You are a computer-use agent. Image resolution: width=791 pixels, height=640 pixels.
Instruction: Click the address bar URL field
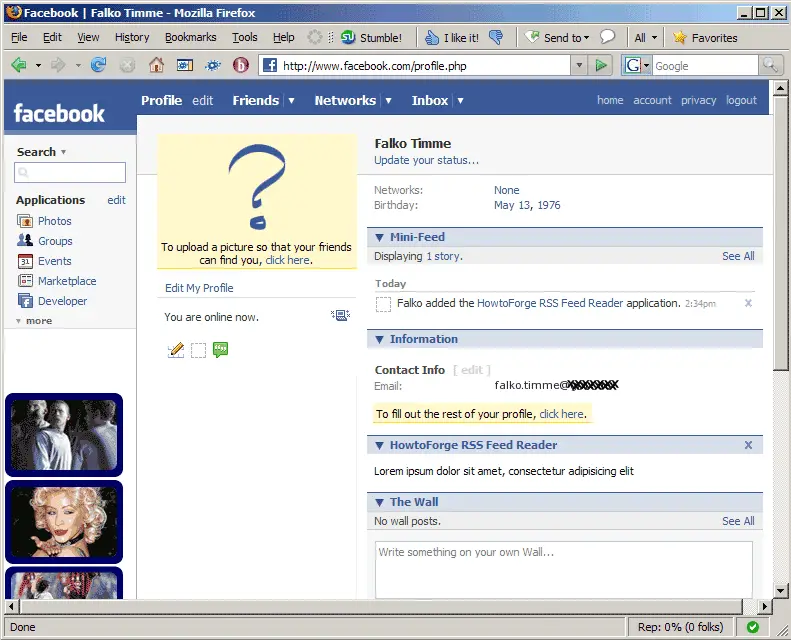(415, 66)
